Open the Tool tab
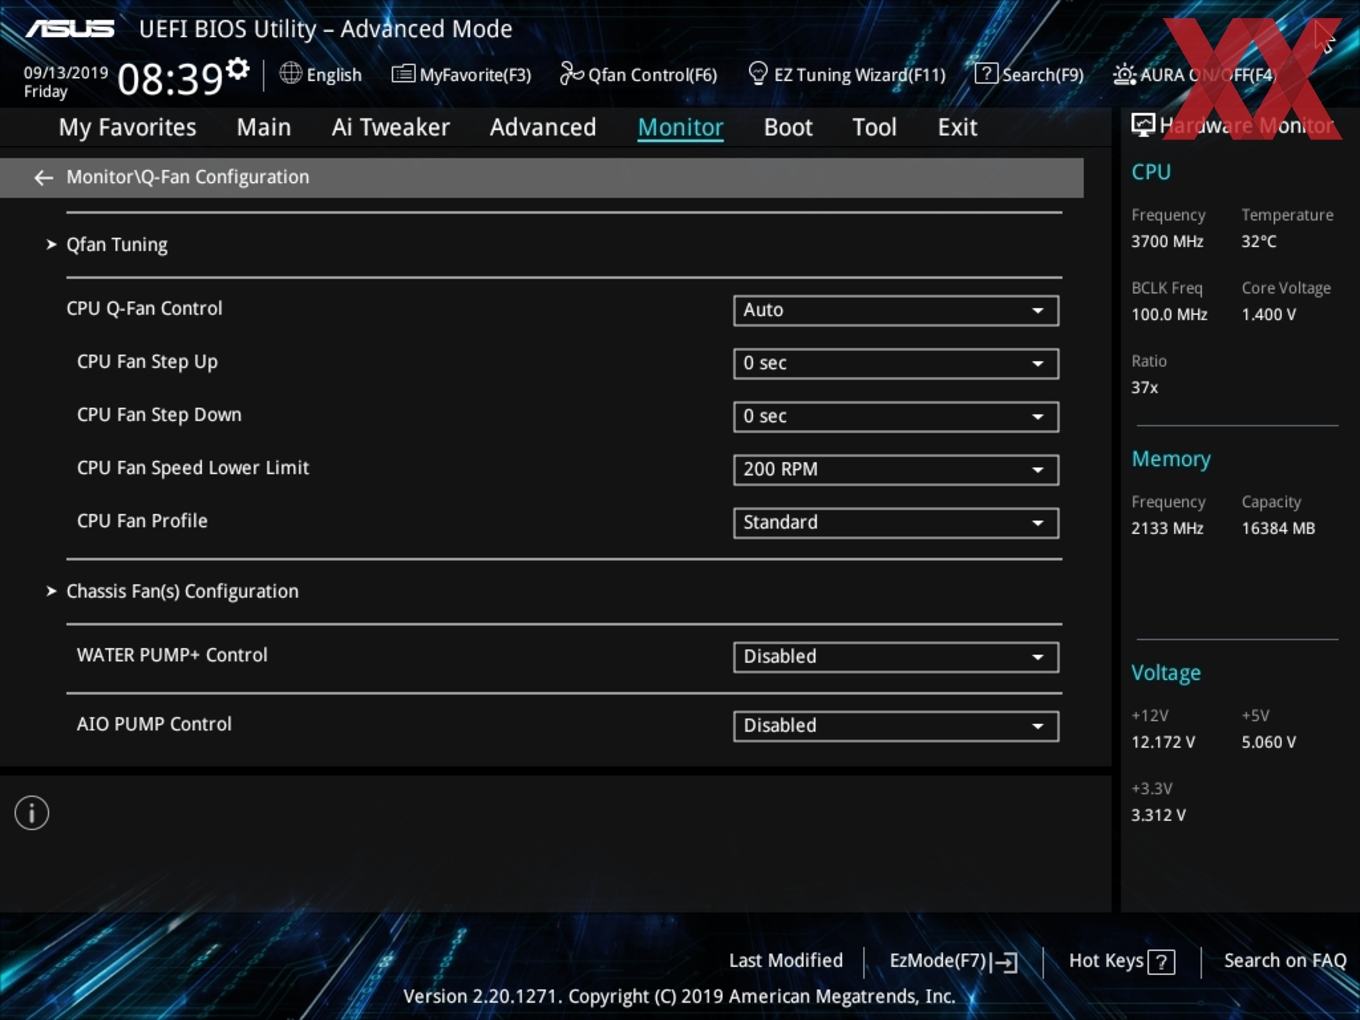Image resolution: width=1360 pixels, height=1020 pixels. 874,127
